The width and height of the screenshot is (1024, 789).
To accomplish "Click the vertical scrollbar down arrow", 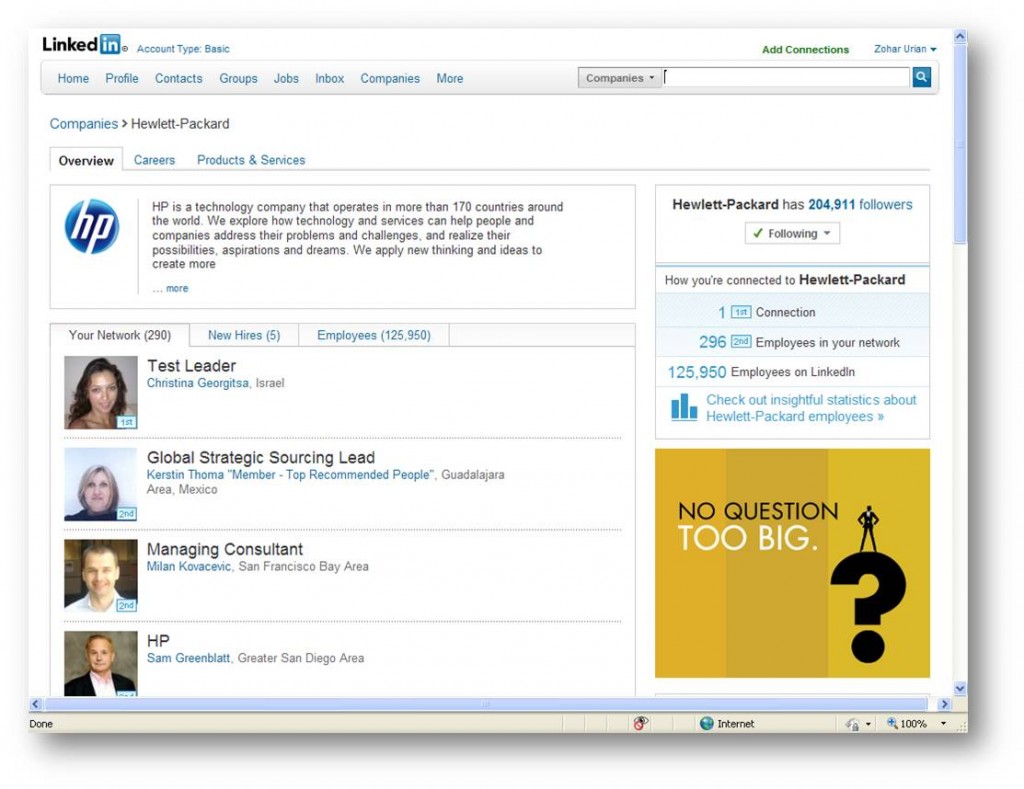I will [960, 688].
